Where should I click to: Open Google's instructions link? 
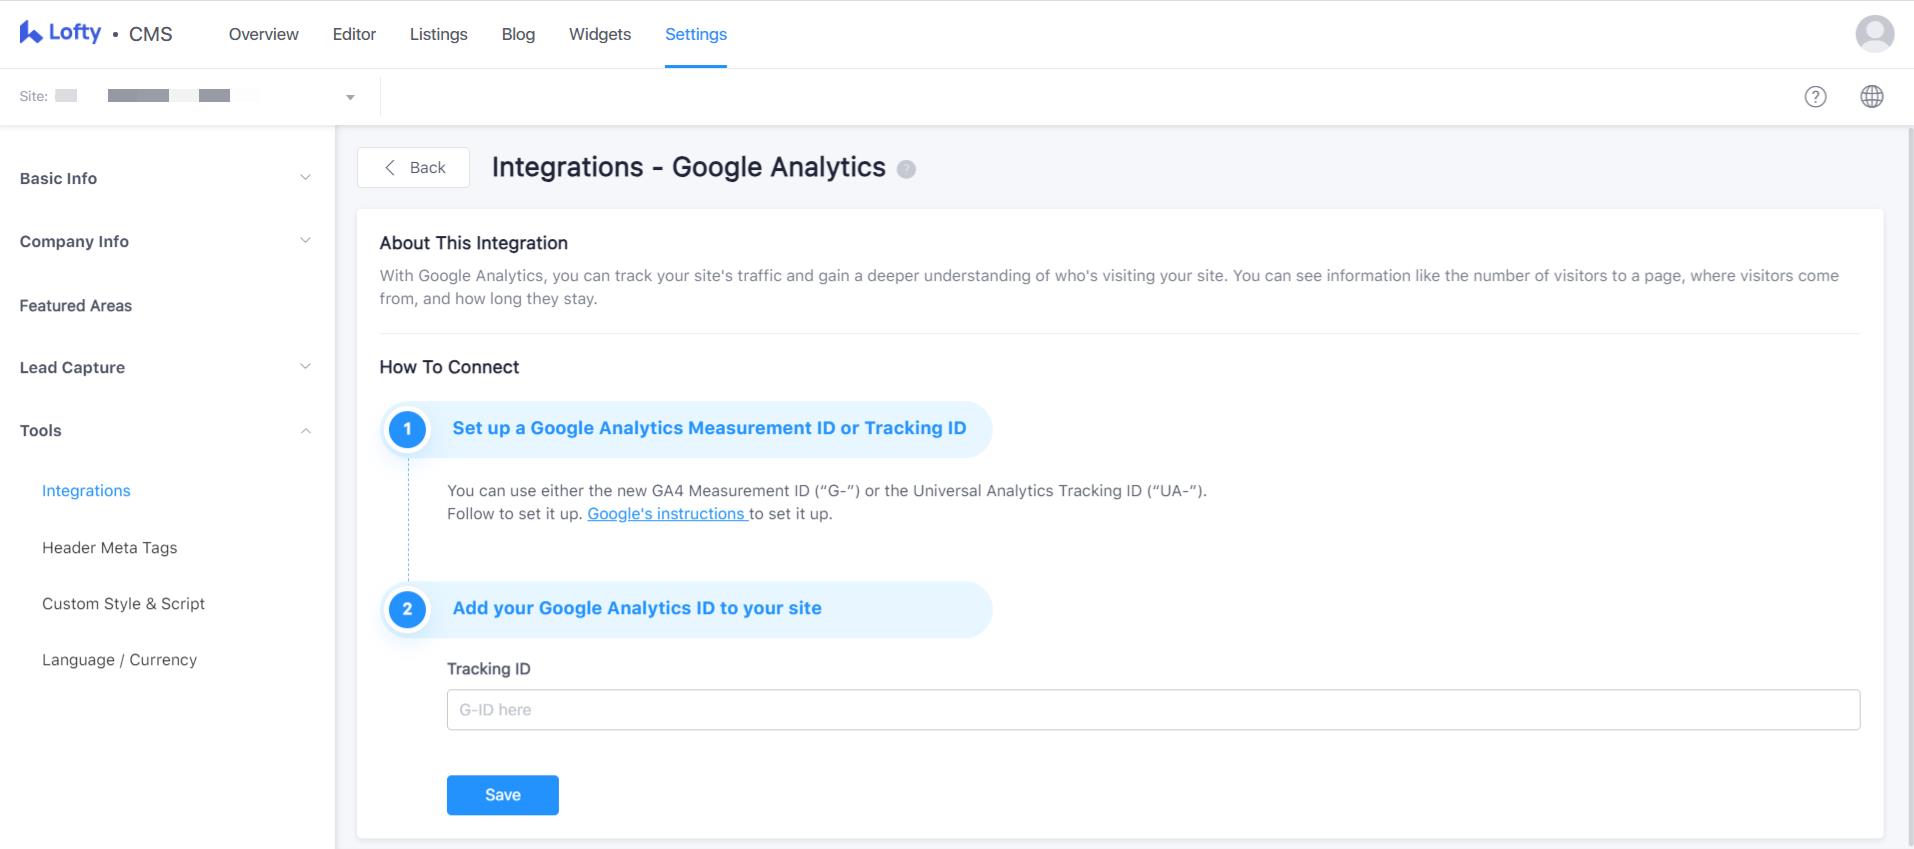(666, 513)
